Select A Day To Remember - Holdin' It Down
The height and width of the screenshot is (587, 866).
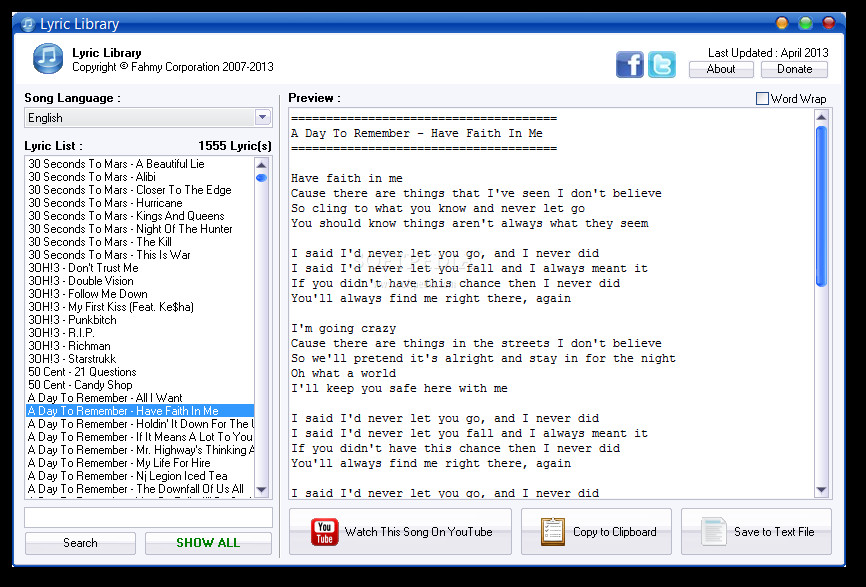(141, 424)
